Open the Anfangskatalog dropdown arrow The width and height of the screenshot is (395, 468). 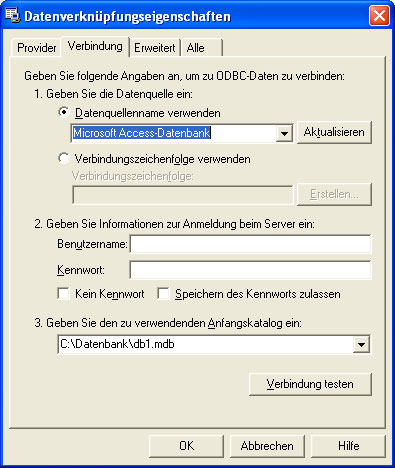(x=361, y=344)
